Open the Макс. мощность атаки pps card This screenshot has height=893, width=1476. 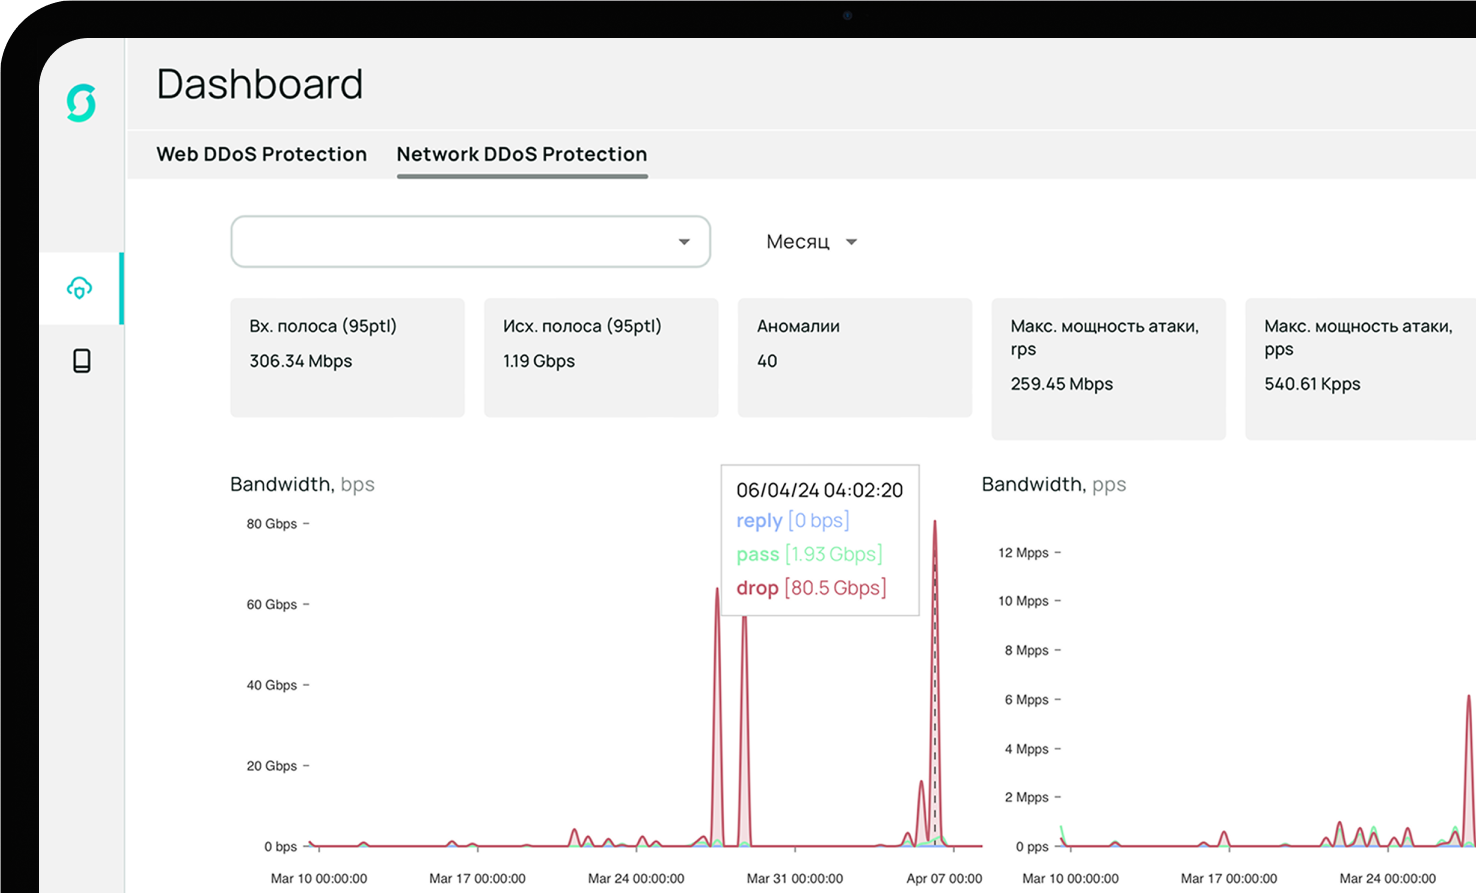point(1360,368)
